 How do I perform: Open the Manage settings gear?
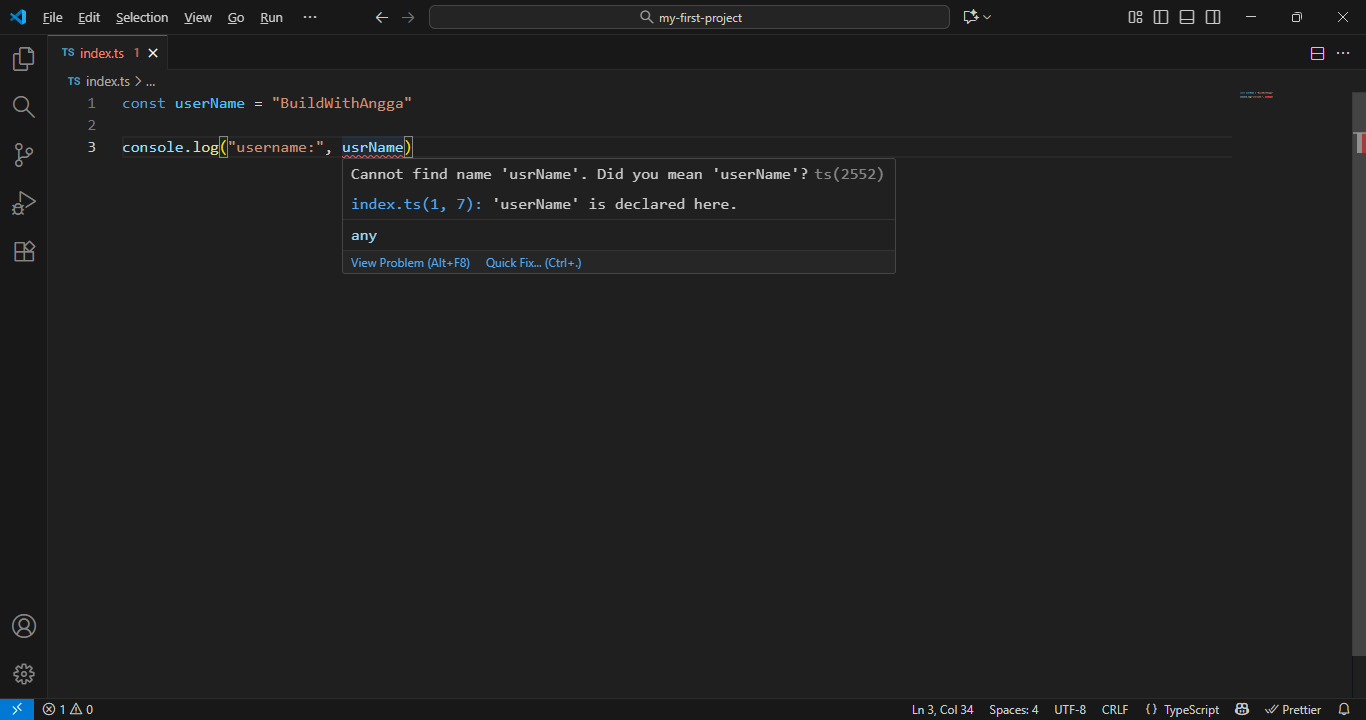(23, 674)
